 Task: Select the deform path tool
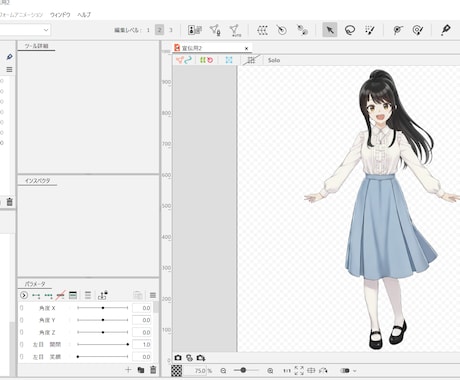coord(398,30)
